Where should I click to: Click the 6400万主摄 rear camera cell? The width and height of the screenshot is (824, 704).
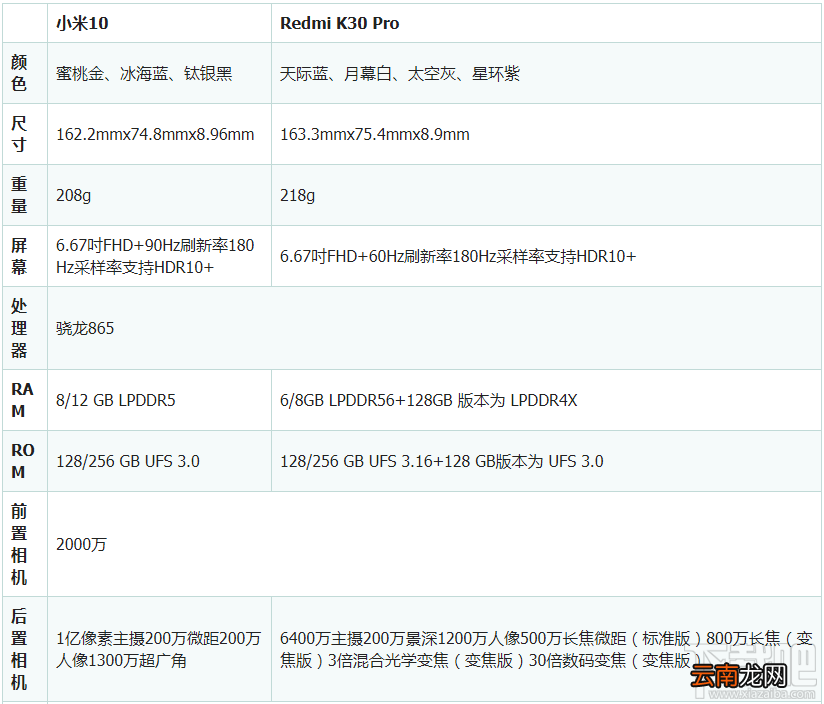pos(546,649)
